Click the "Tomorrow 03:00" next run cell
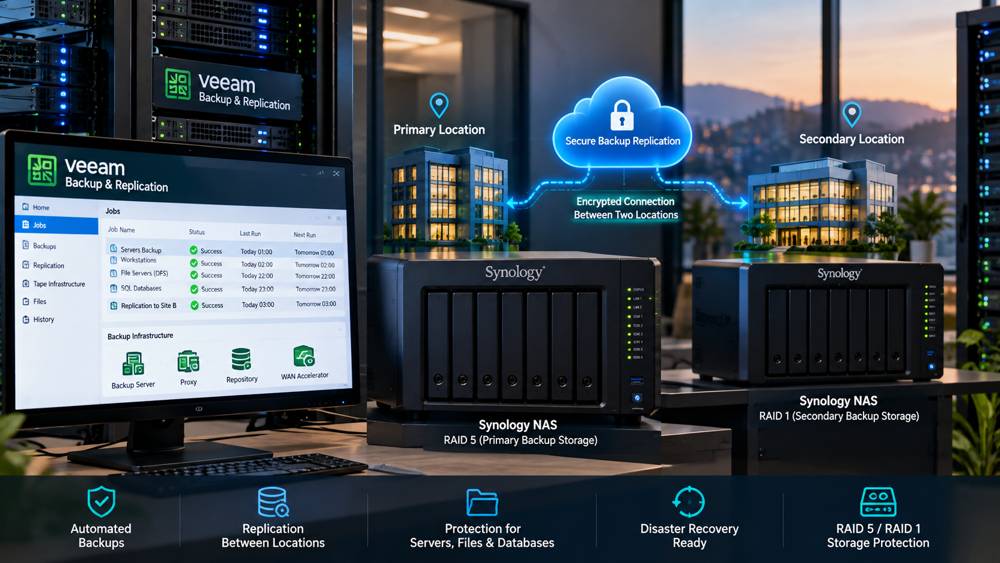 [x=316, y=304]
